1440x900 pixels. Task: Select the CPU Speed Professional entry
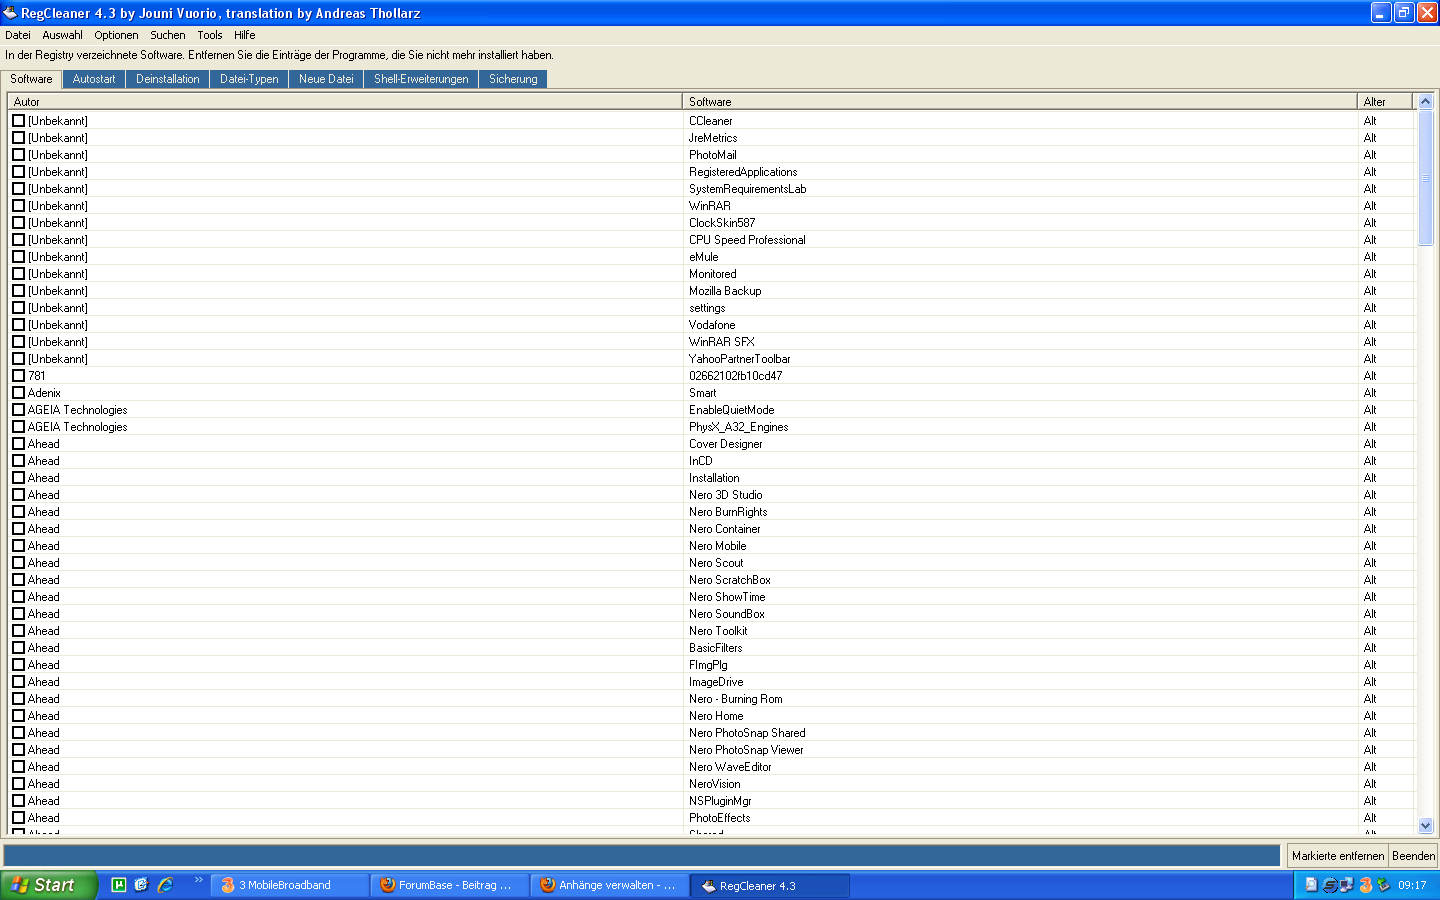[747, 240]
